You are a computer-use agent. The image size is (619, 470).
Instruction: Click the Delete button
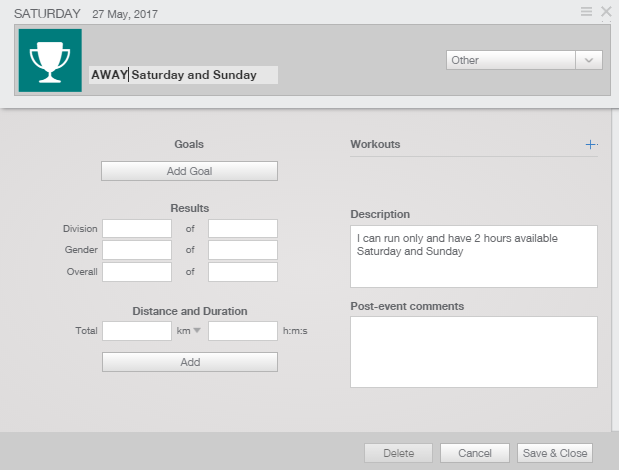pyautogui.click(x=398, y=453)
